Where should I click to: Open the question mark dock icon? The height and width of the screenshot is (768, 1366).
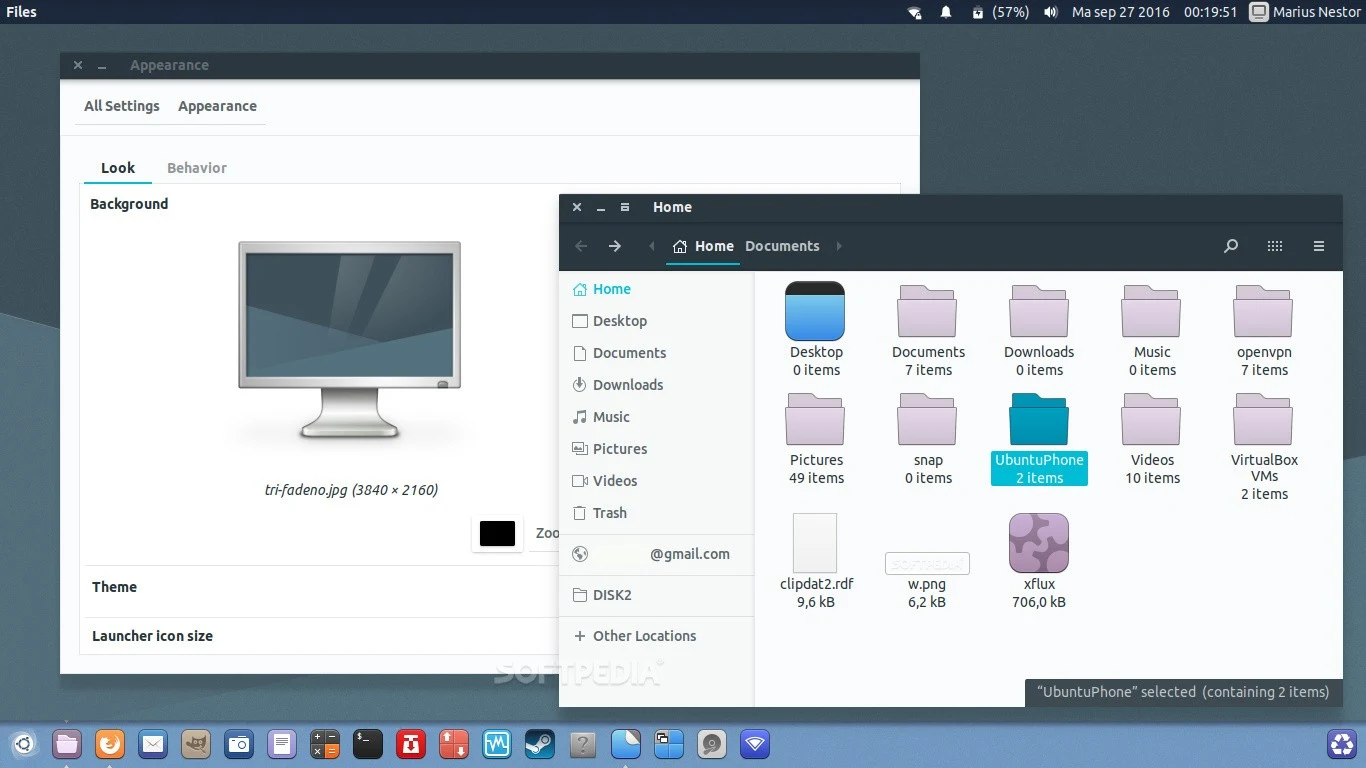583,744
